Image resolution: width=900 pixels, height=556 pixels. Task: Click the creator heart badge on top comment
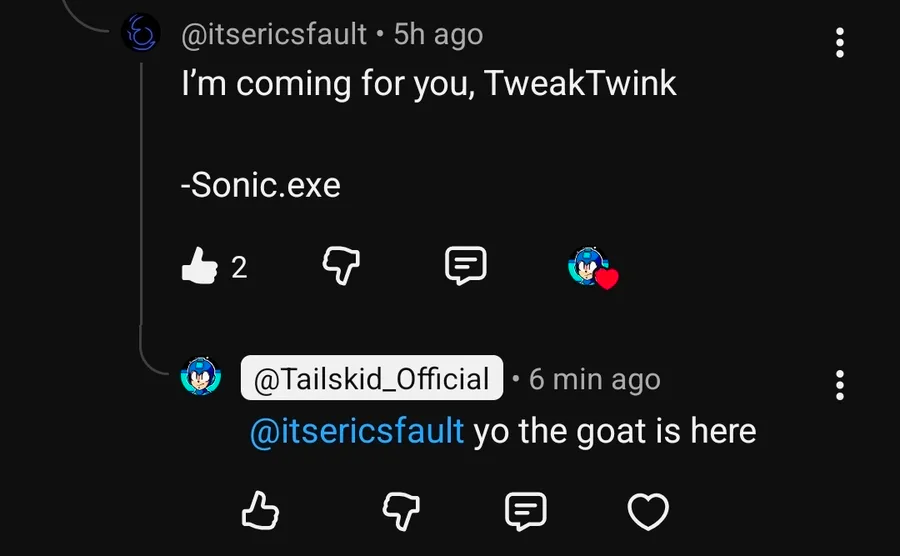point(594,268)
